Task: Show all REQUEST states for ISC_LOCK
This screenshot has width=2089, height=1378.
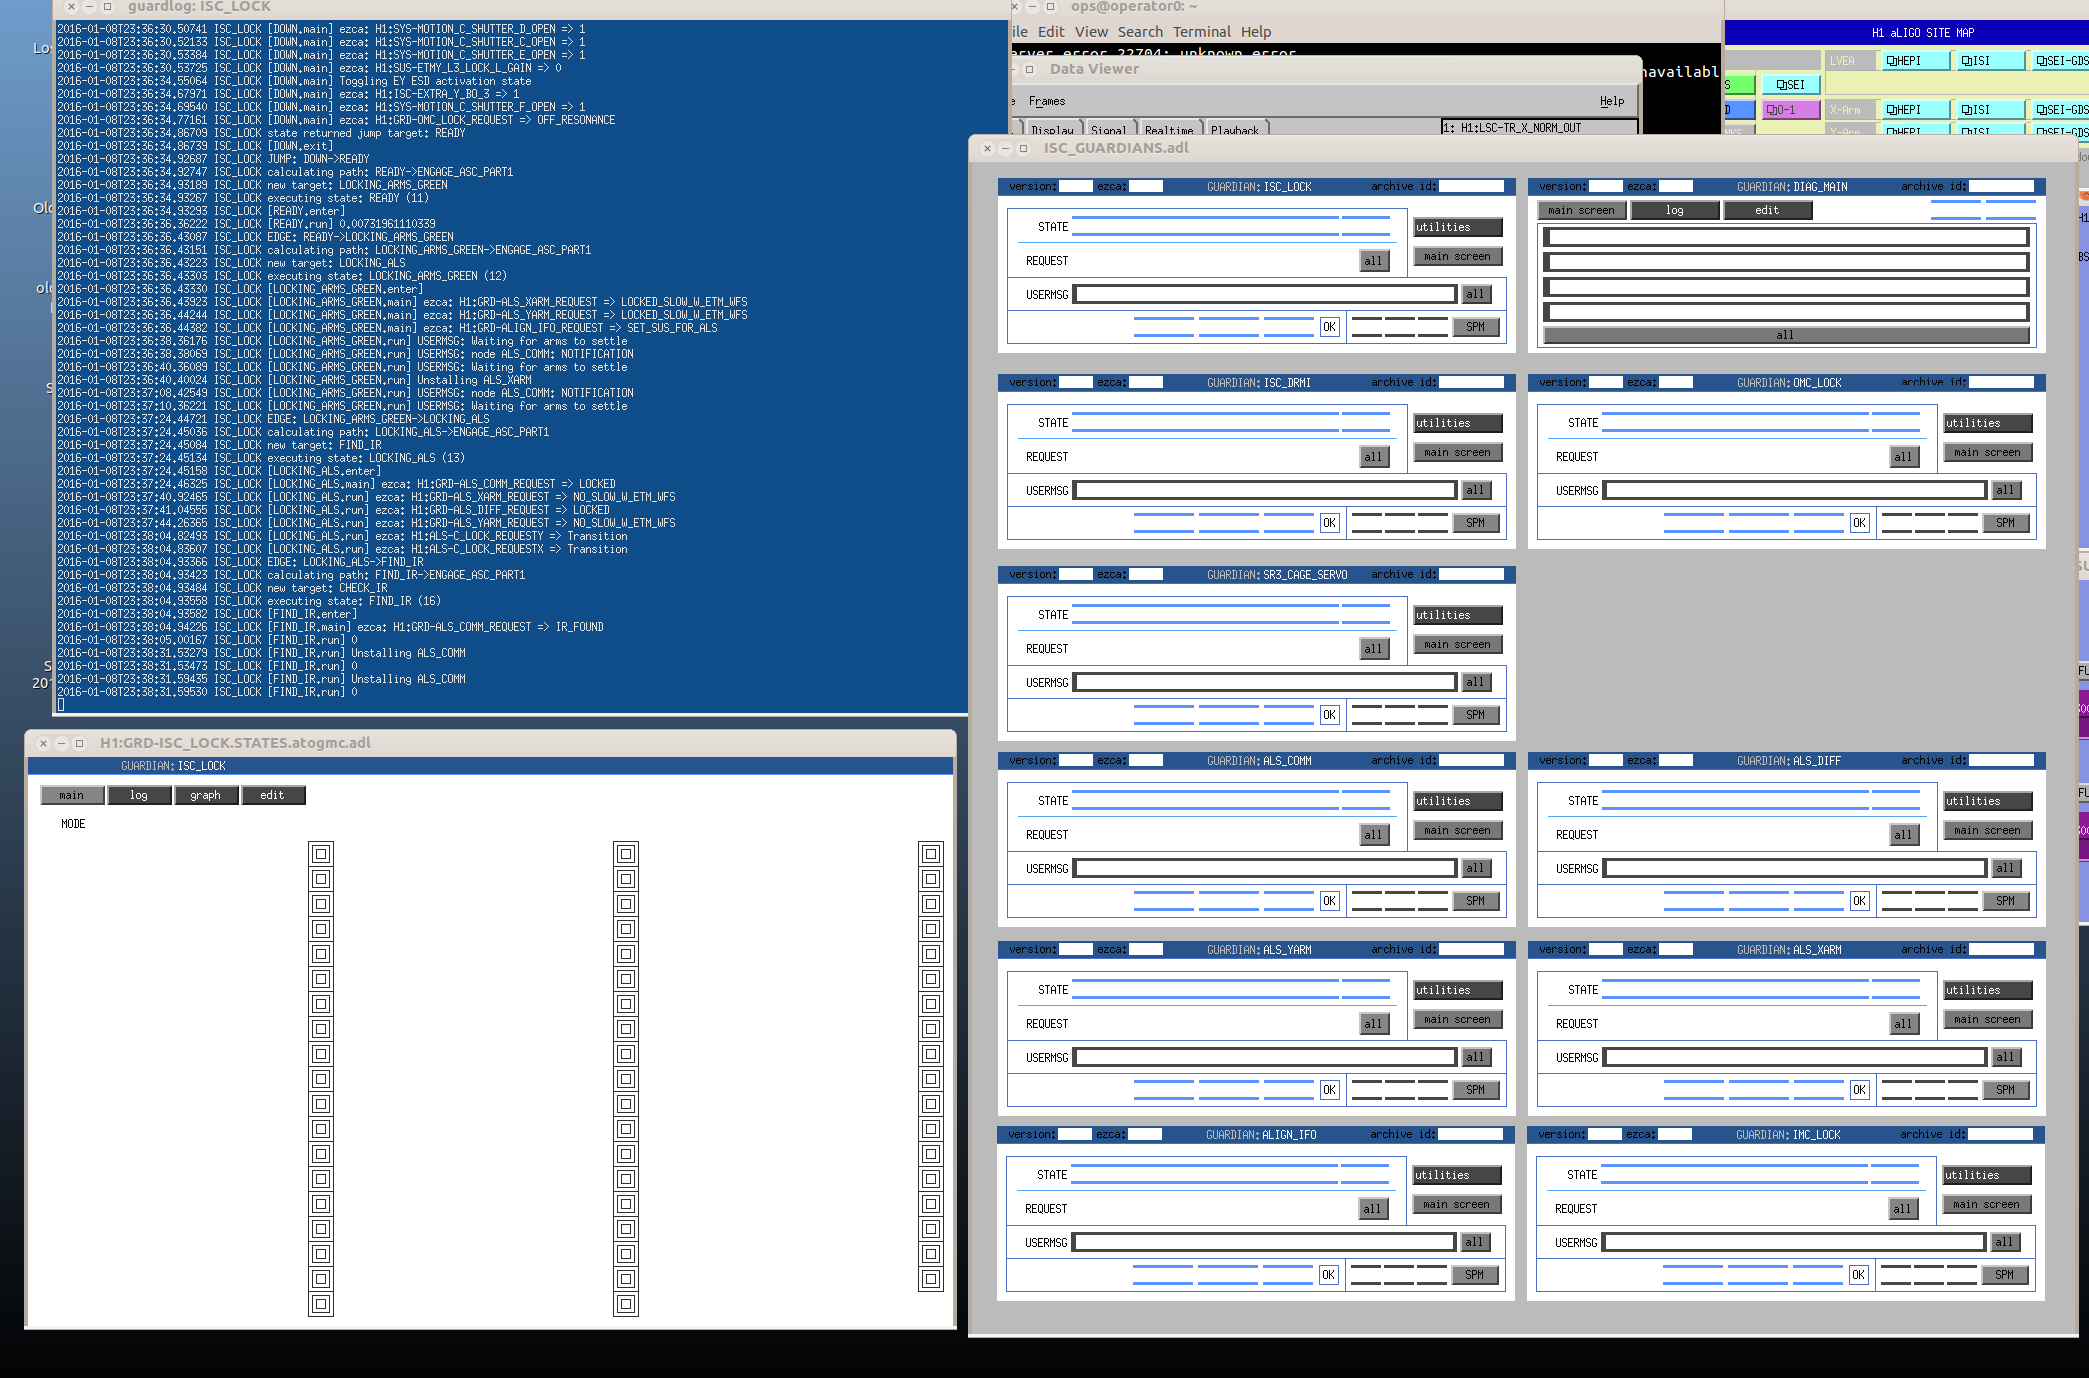Action: tap(1374, 261)
